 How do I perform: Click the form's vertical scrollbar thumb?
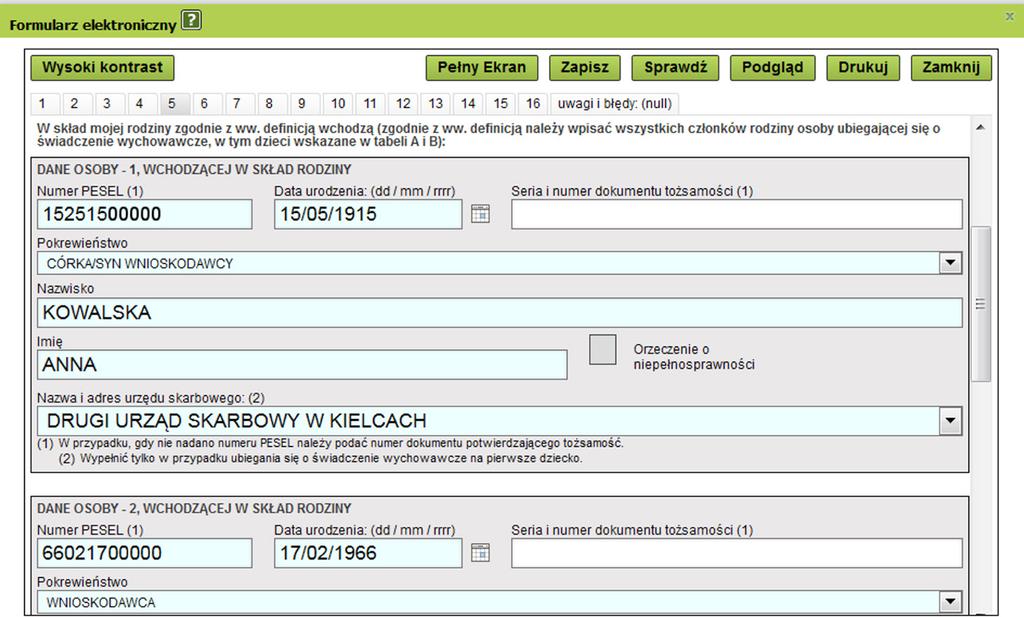click(980, 304)
